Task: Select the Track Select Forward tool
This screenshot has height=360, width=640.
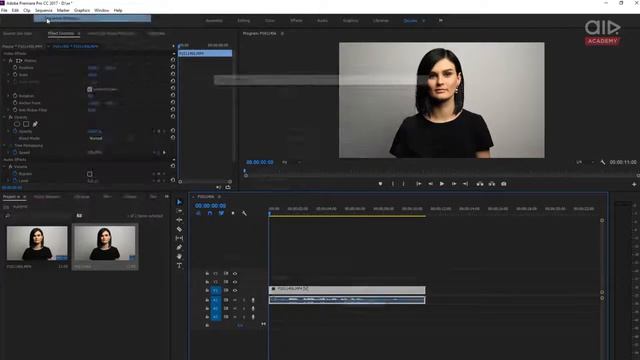Action: pyautogui.click(x=179, y=211)
